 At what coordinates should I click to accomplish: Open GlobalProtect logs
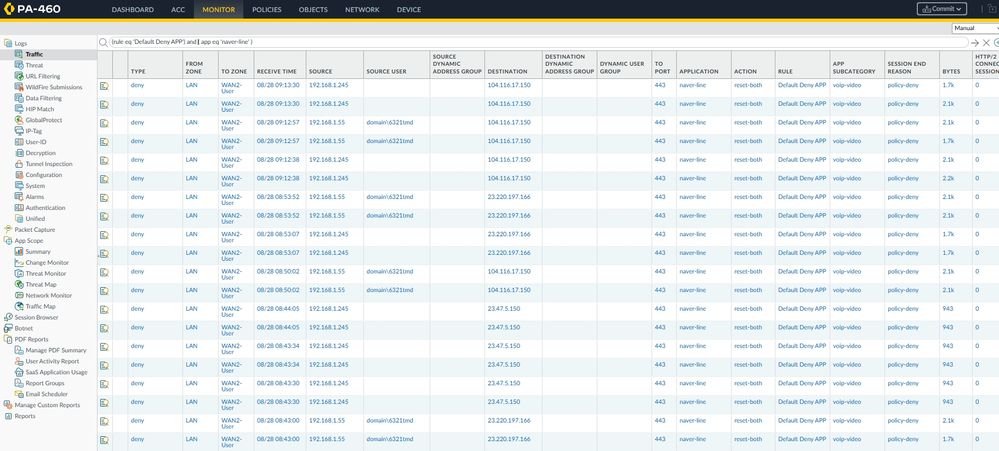point(44,119)
